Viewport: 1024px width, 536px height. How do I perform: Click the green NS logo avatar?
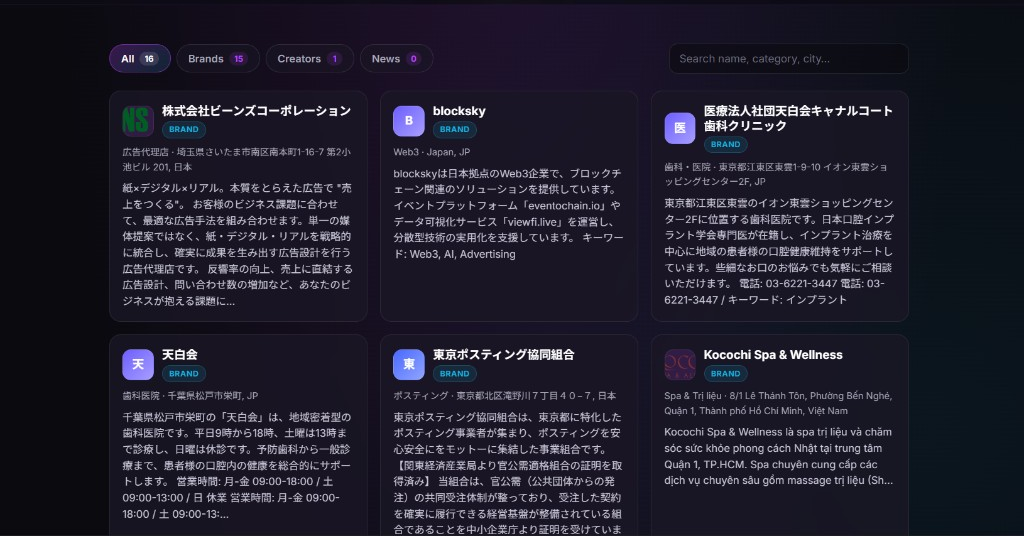click(x=138, y=121)
